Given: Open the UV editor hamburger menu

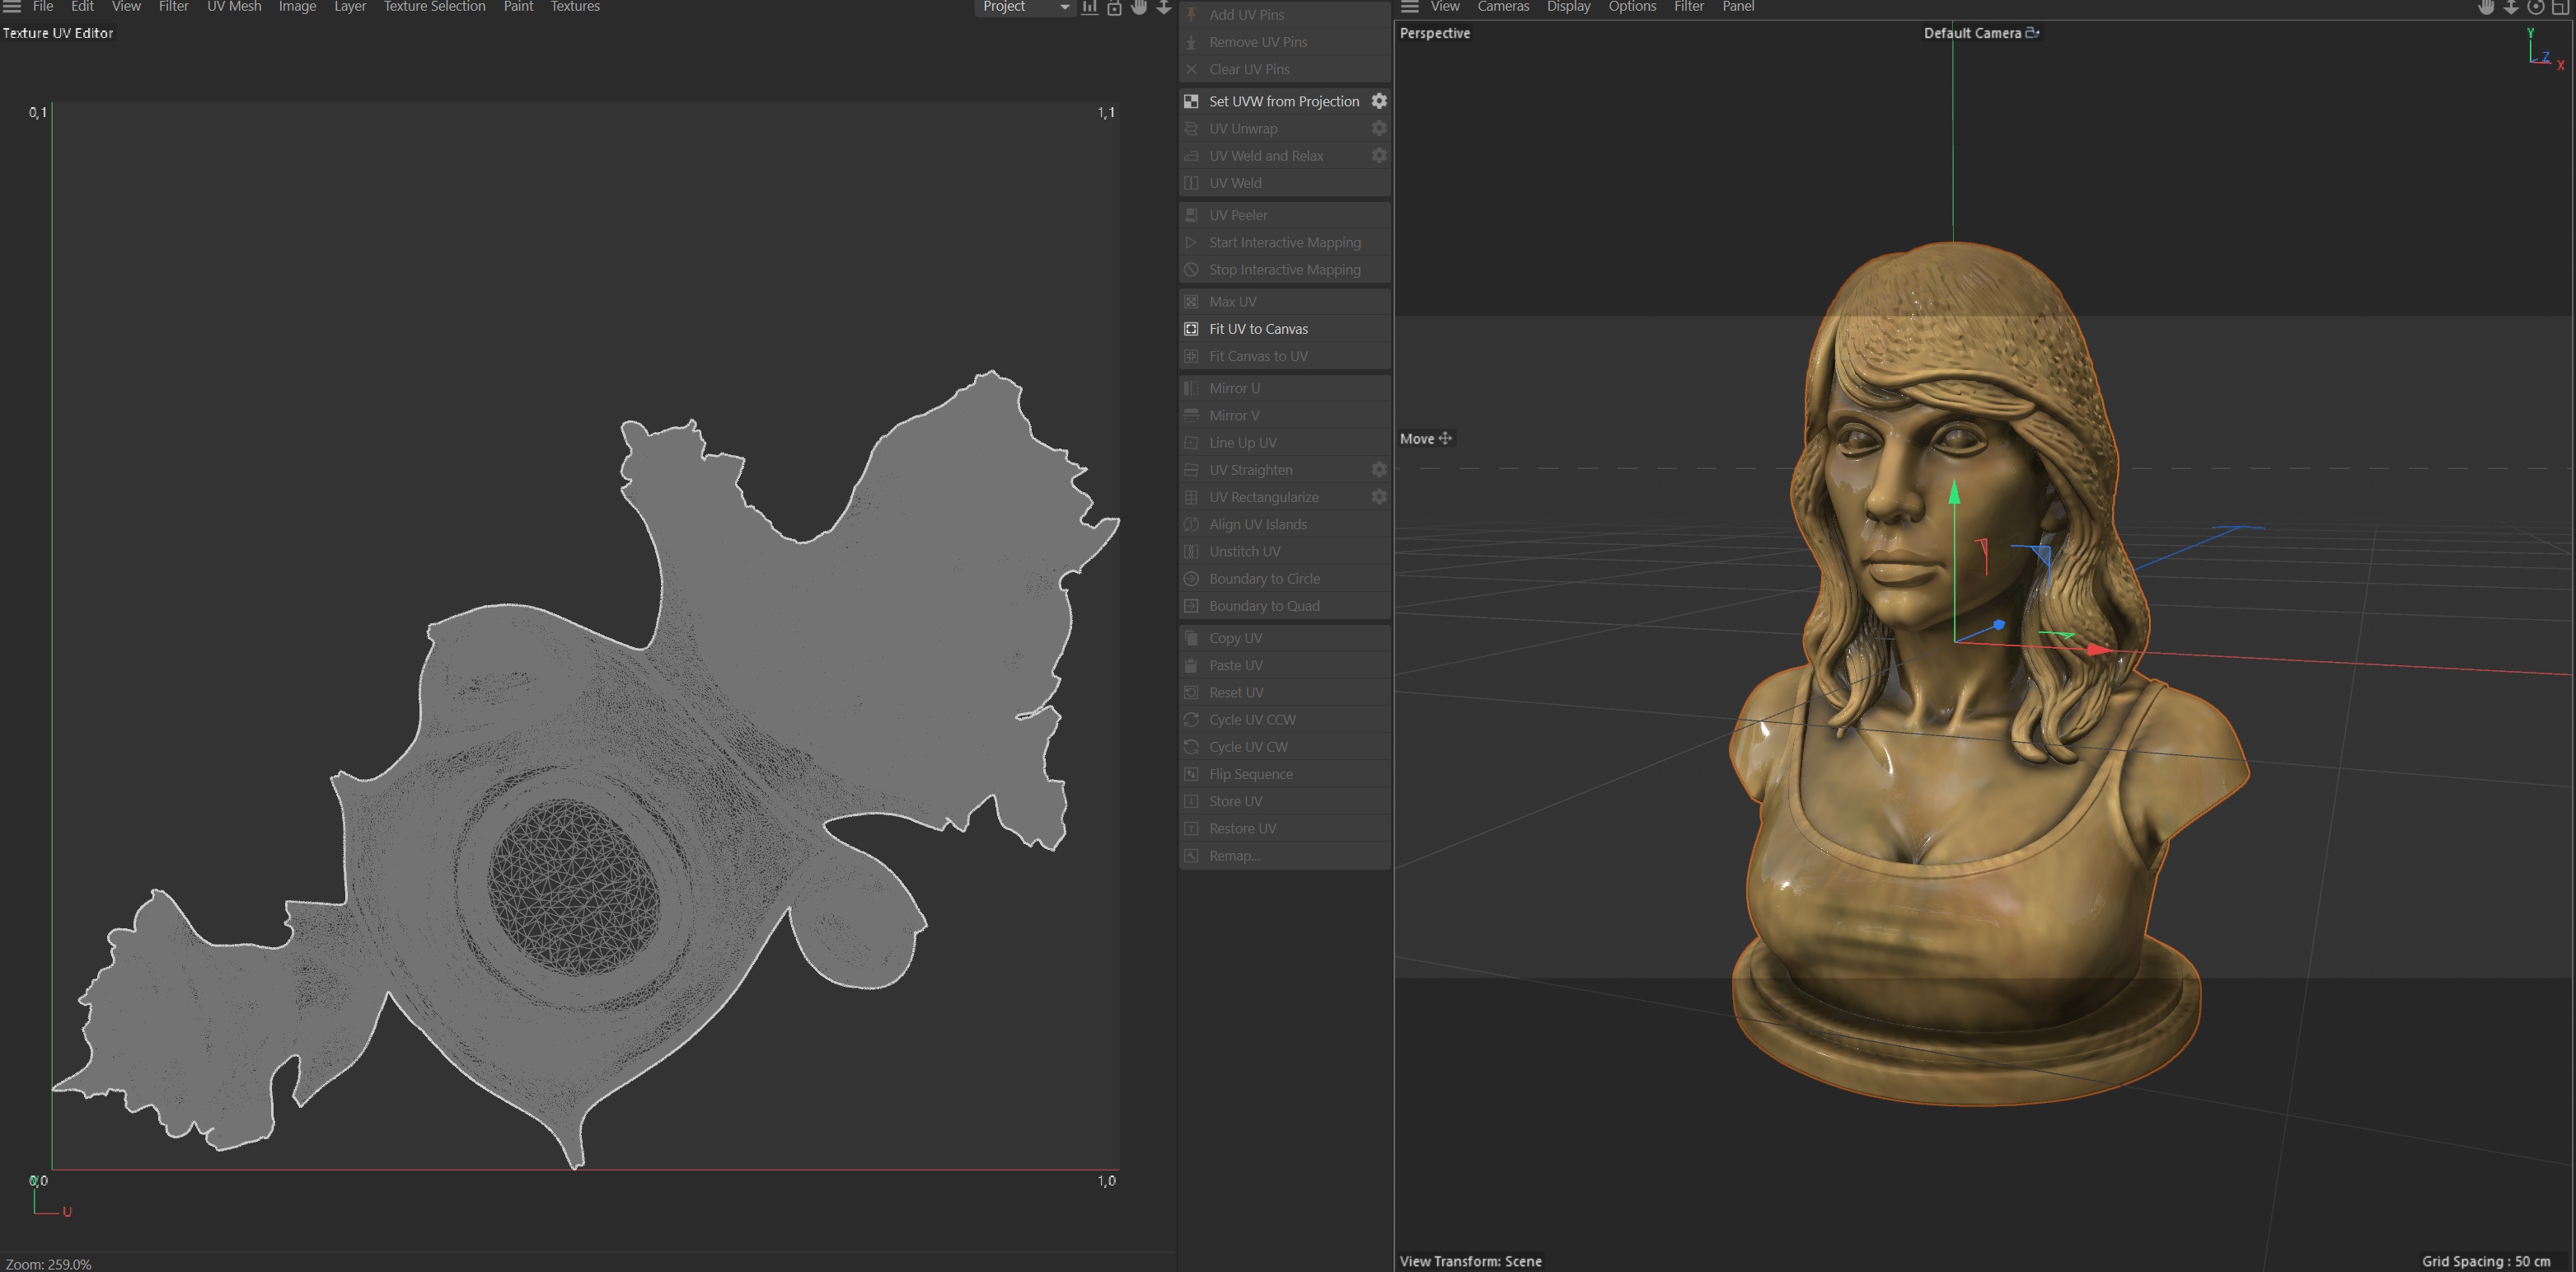Looking at the screenshot, I should coord(12,6).
